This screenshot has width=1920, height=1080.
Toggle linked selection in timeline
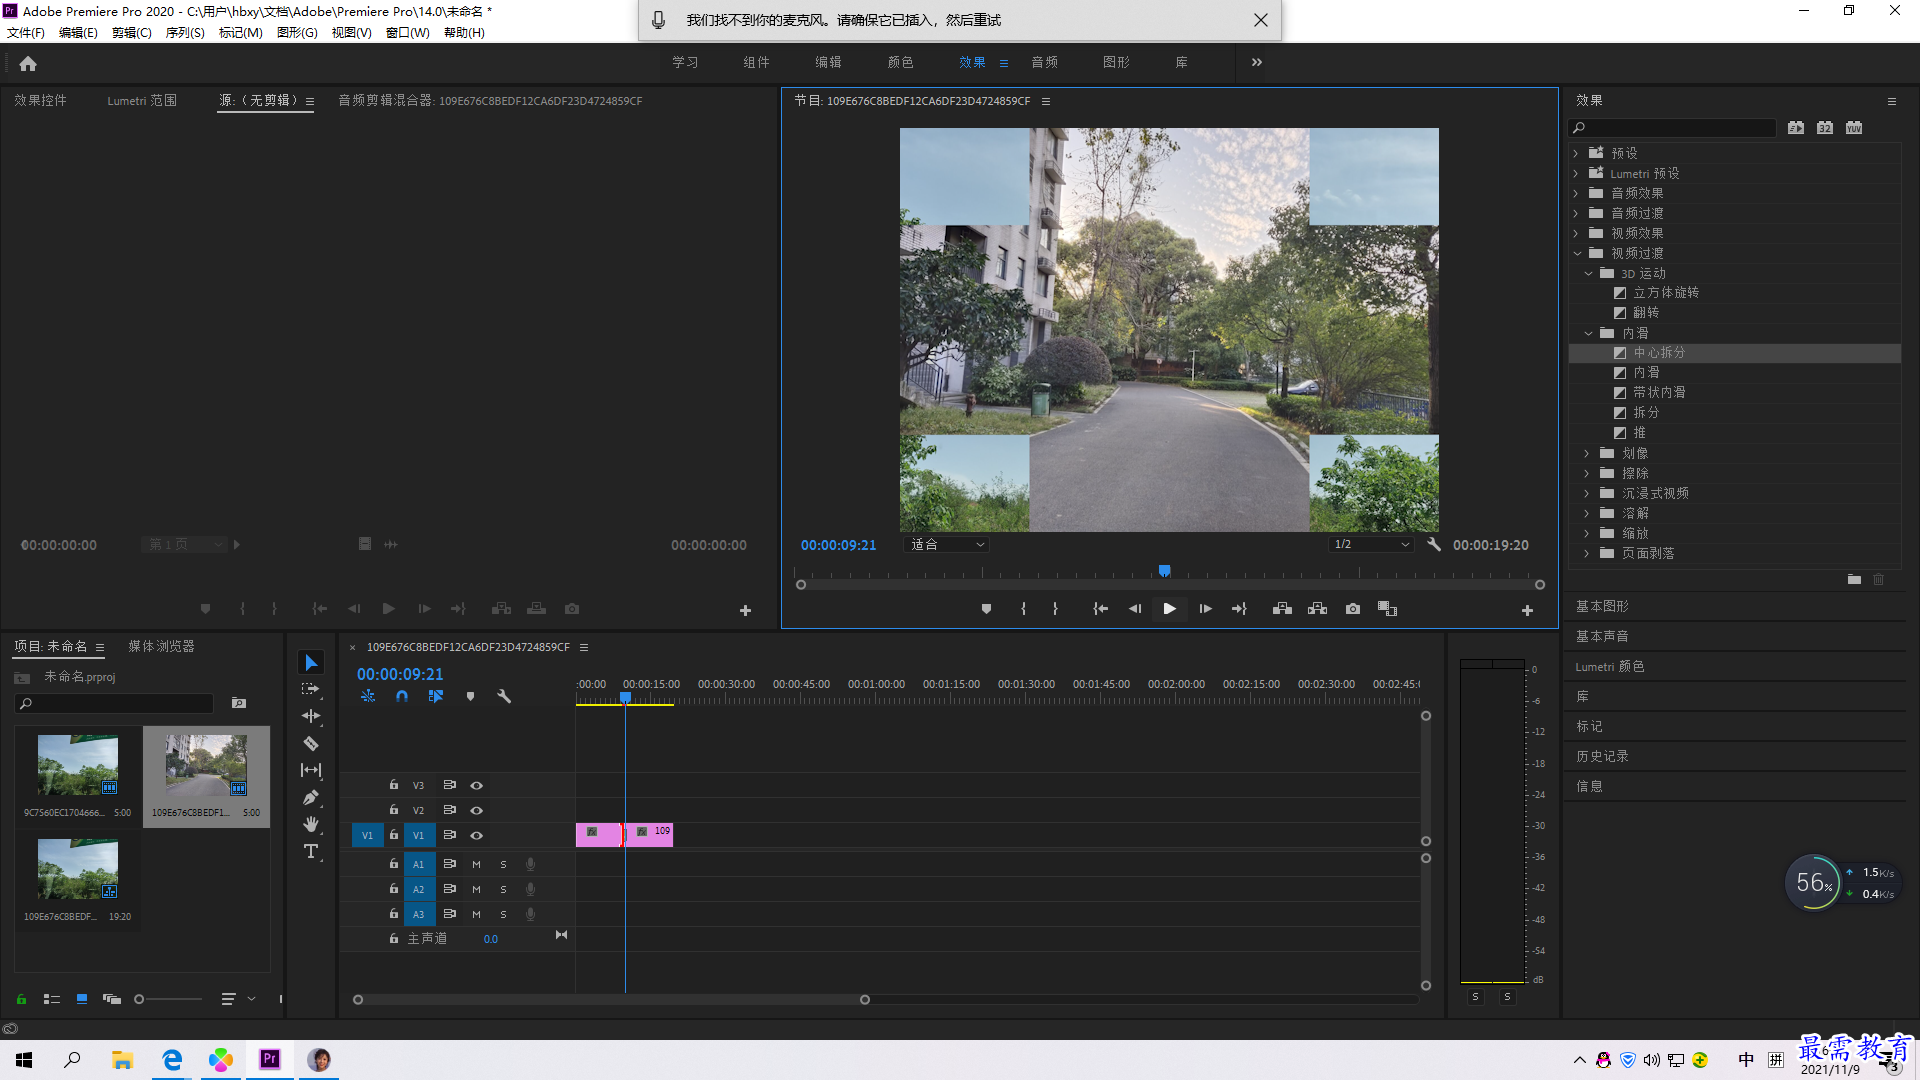click(436, 696)
